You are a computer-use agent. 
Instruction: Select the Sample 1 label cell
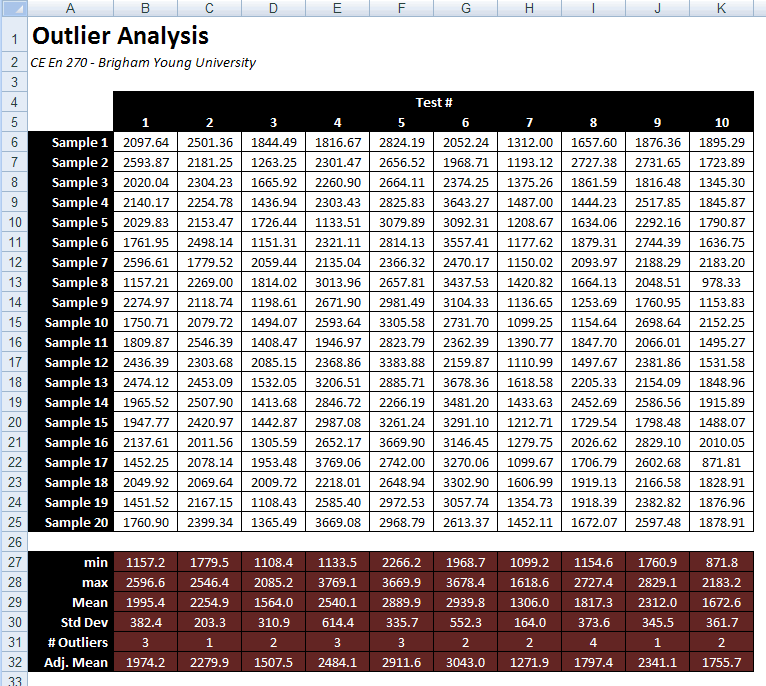[x=71, y=142]
